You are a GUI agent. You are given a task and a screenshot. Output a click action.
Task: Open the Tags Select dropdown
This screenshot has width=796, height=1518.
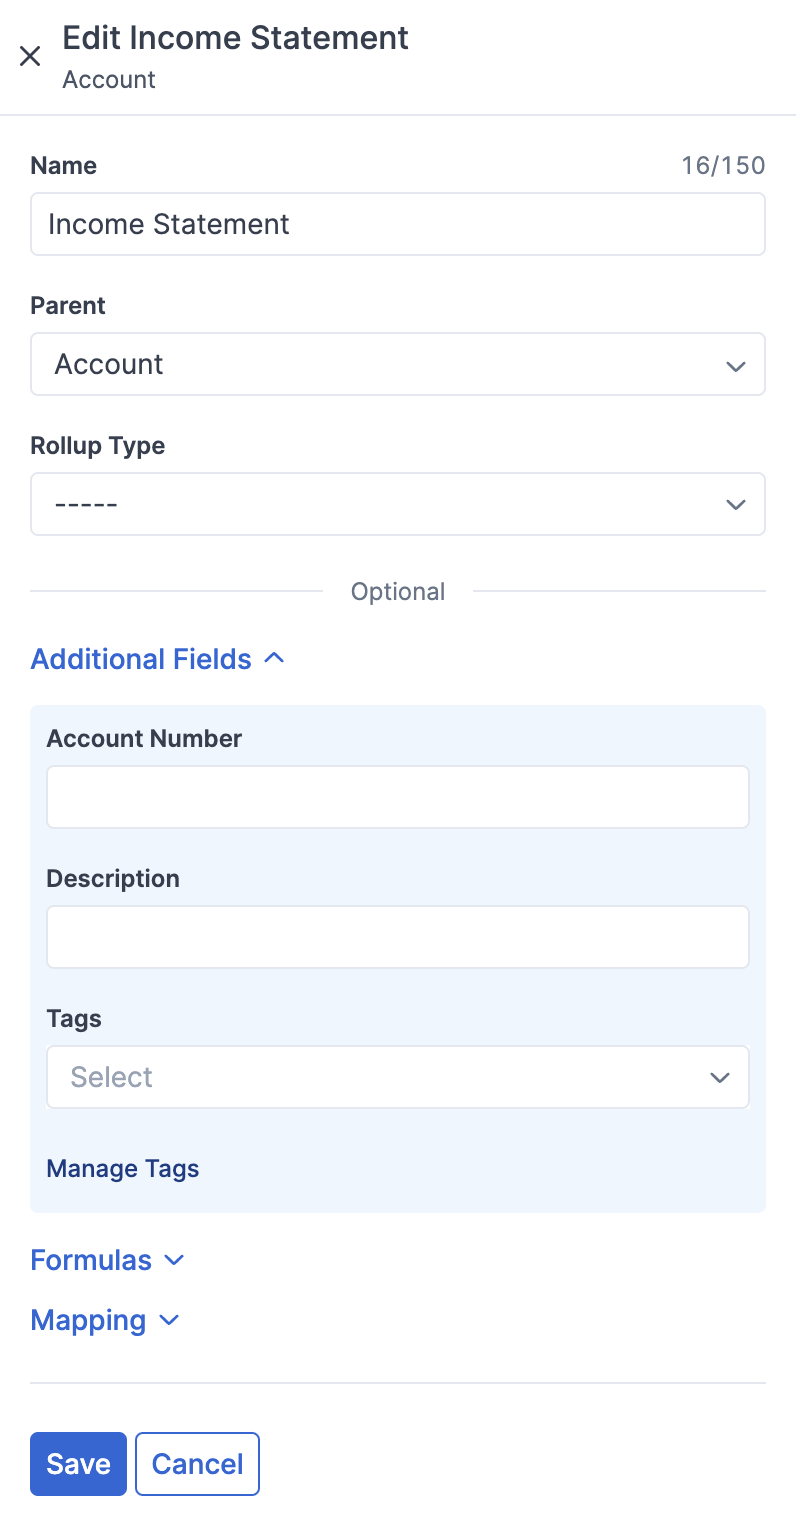(398, 1077)
